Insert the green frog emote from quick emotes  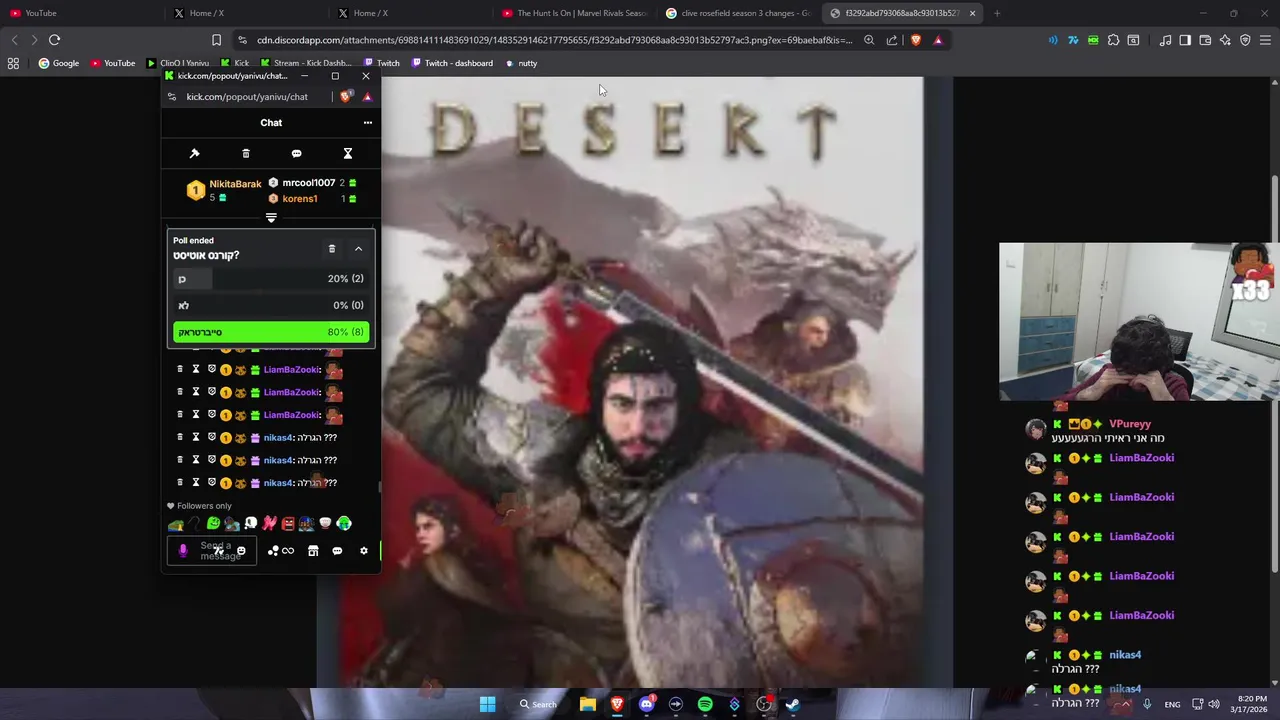pos(213,523)
